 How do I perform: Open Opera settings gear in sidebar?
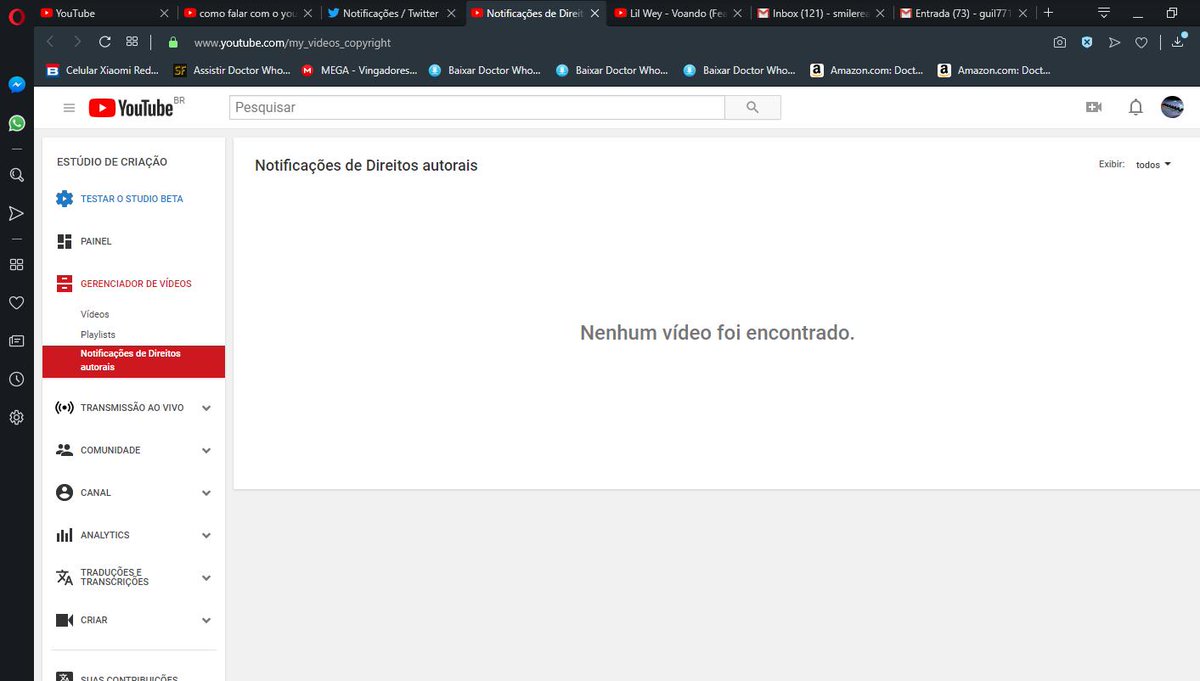point(16,418)
